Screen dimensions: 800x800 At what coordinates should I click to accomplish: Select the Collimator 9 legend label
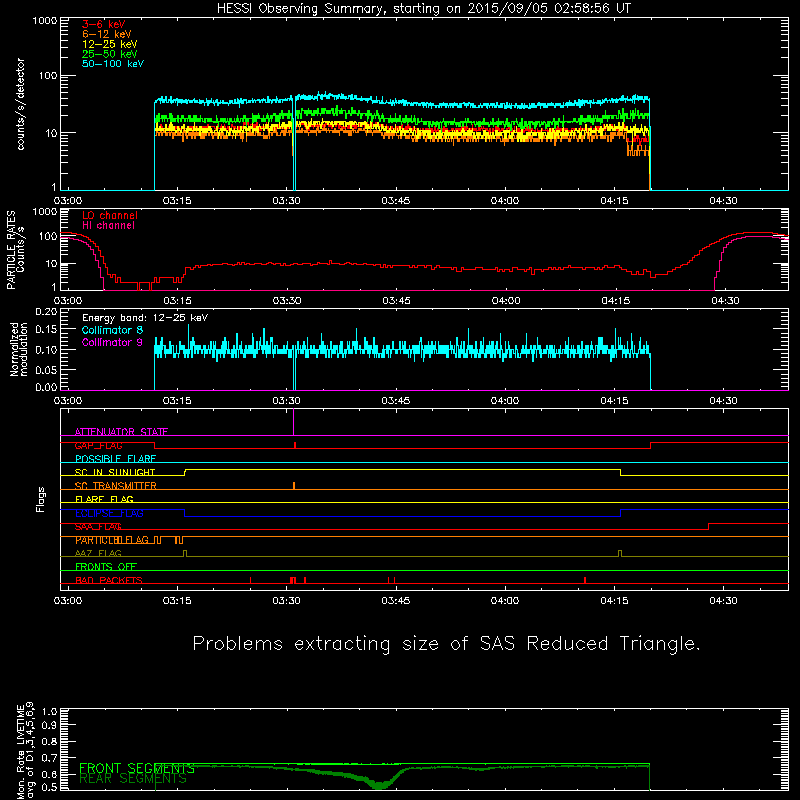point(112,342)
